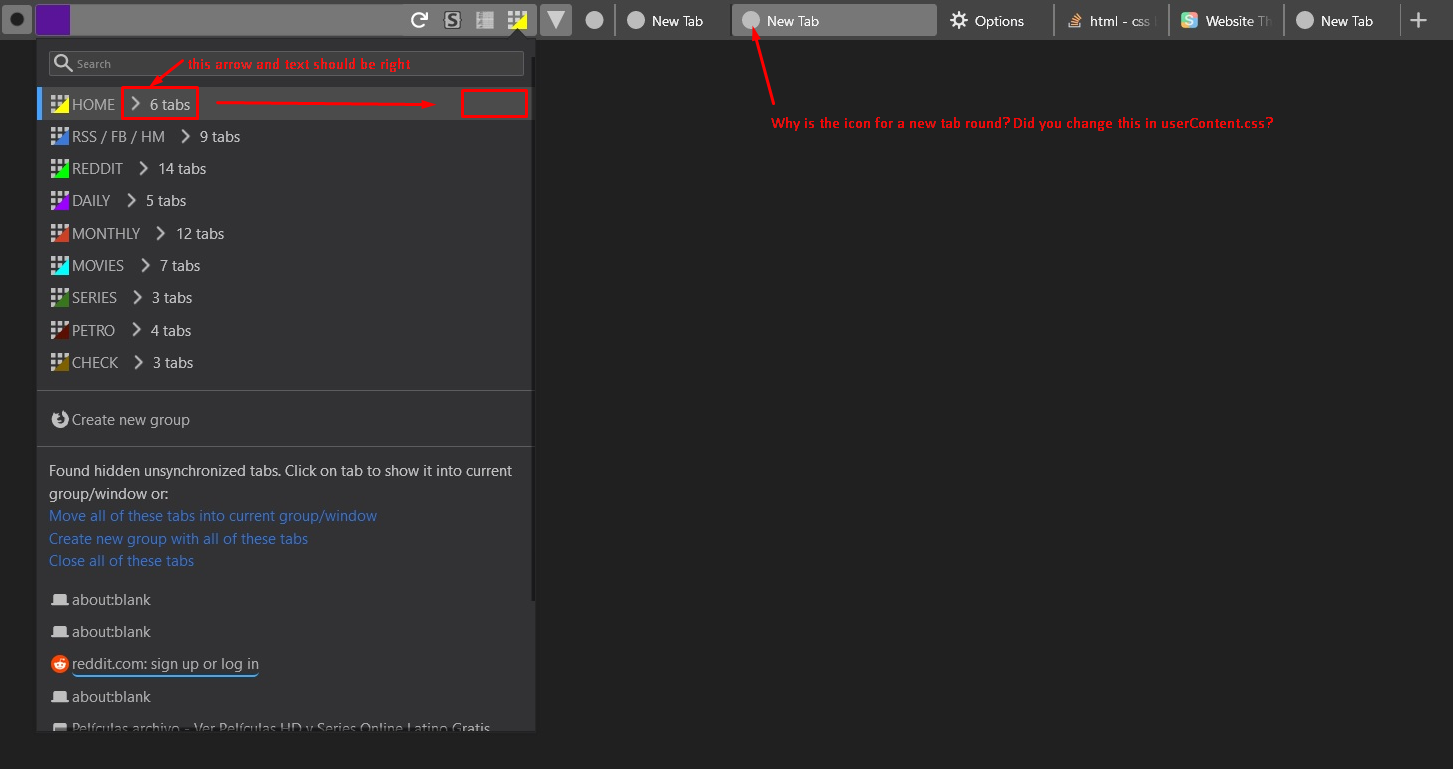Click the dark circle button at far left
Viewport: 1453px width, 769px height.
click(x=17, y=19)
